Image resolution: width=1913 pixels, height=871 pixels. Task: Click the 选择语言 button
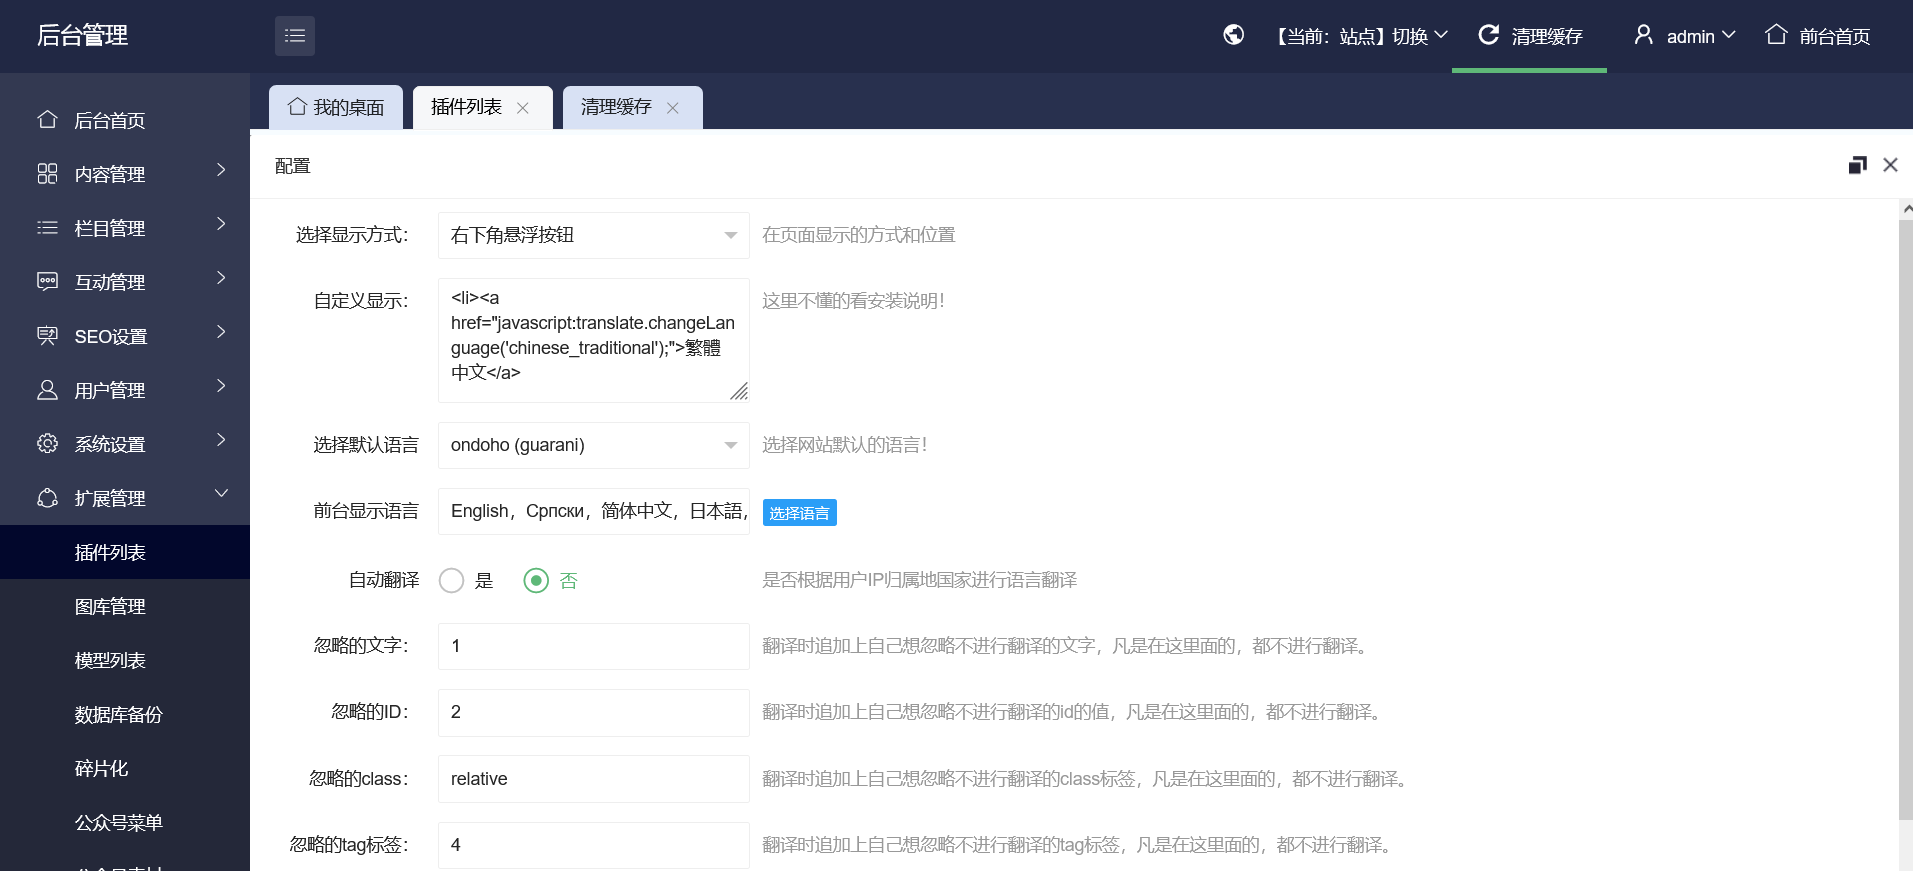click(x=799, y=512)
